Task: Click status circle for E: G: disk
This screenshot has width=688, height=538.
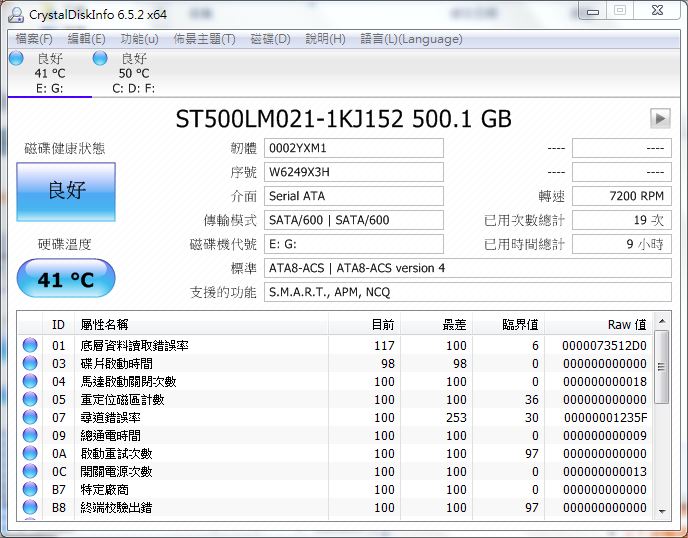Action: coord(16,58)
